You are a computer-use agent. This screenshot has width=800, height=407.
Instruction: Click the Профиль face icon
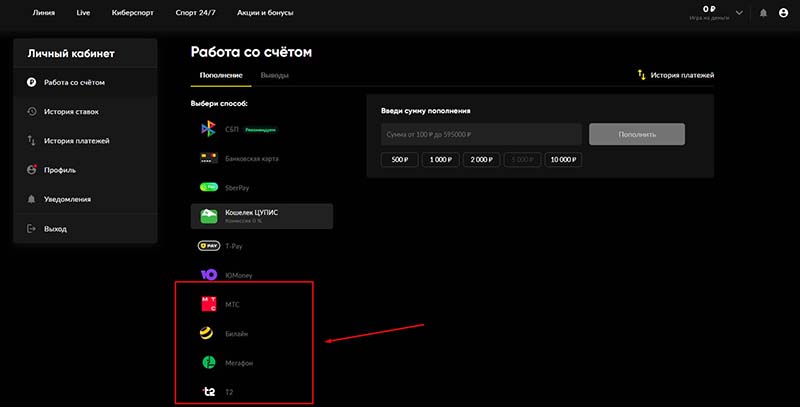point(32,170)
